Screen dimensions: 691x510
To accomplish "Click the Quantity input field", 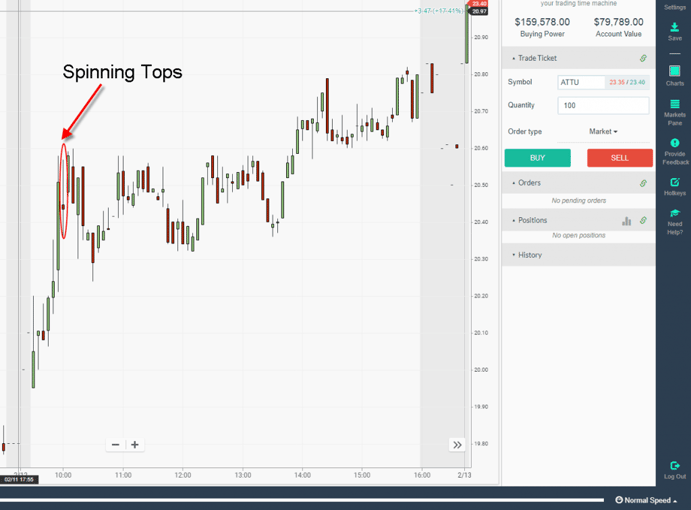I will [602, 105].
